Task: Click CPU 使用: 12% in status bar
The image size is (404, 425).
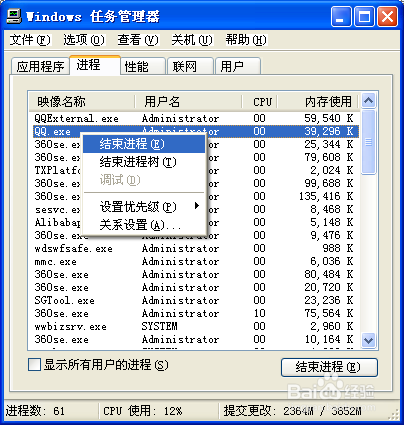Action: click(143, 411)
